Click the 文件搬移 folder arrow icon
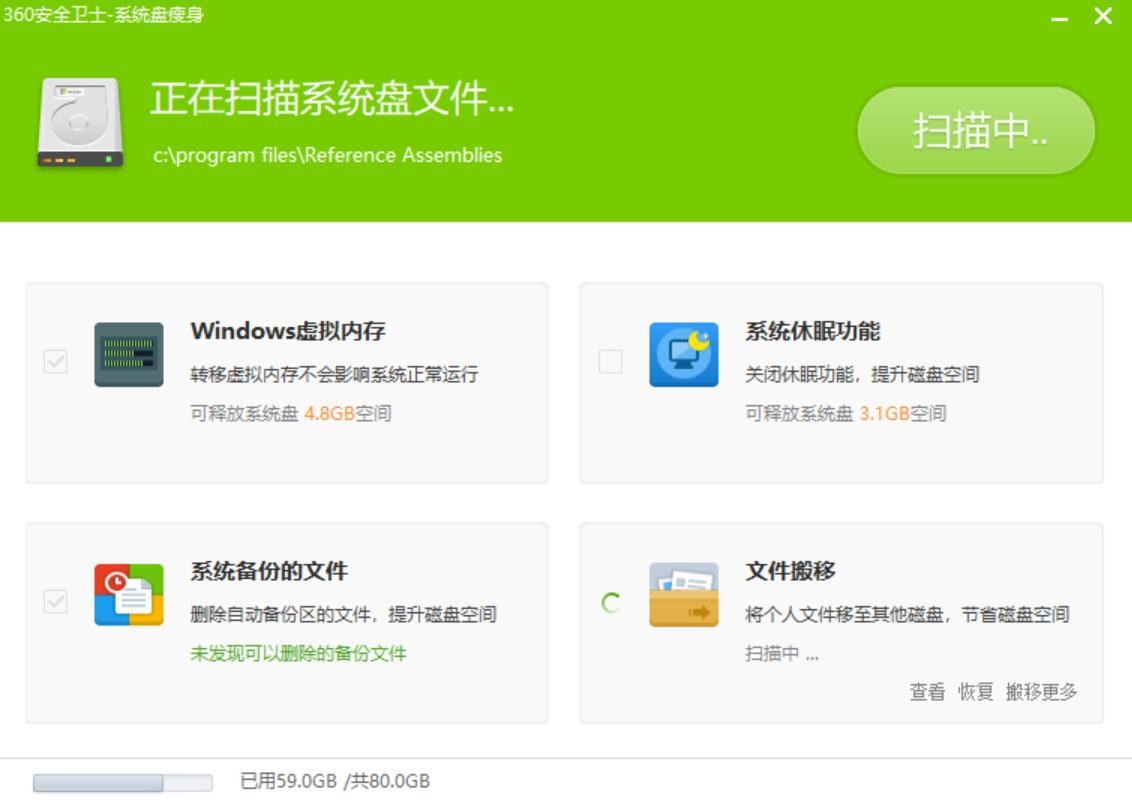 click(x=683, y=595)
